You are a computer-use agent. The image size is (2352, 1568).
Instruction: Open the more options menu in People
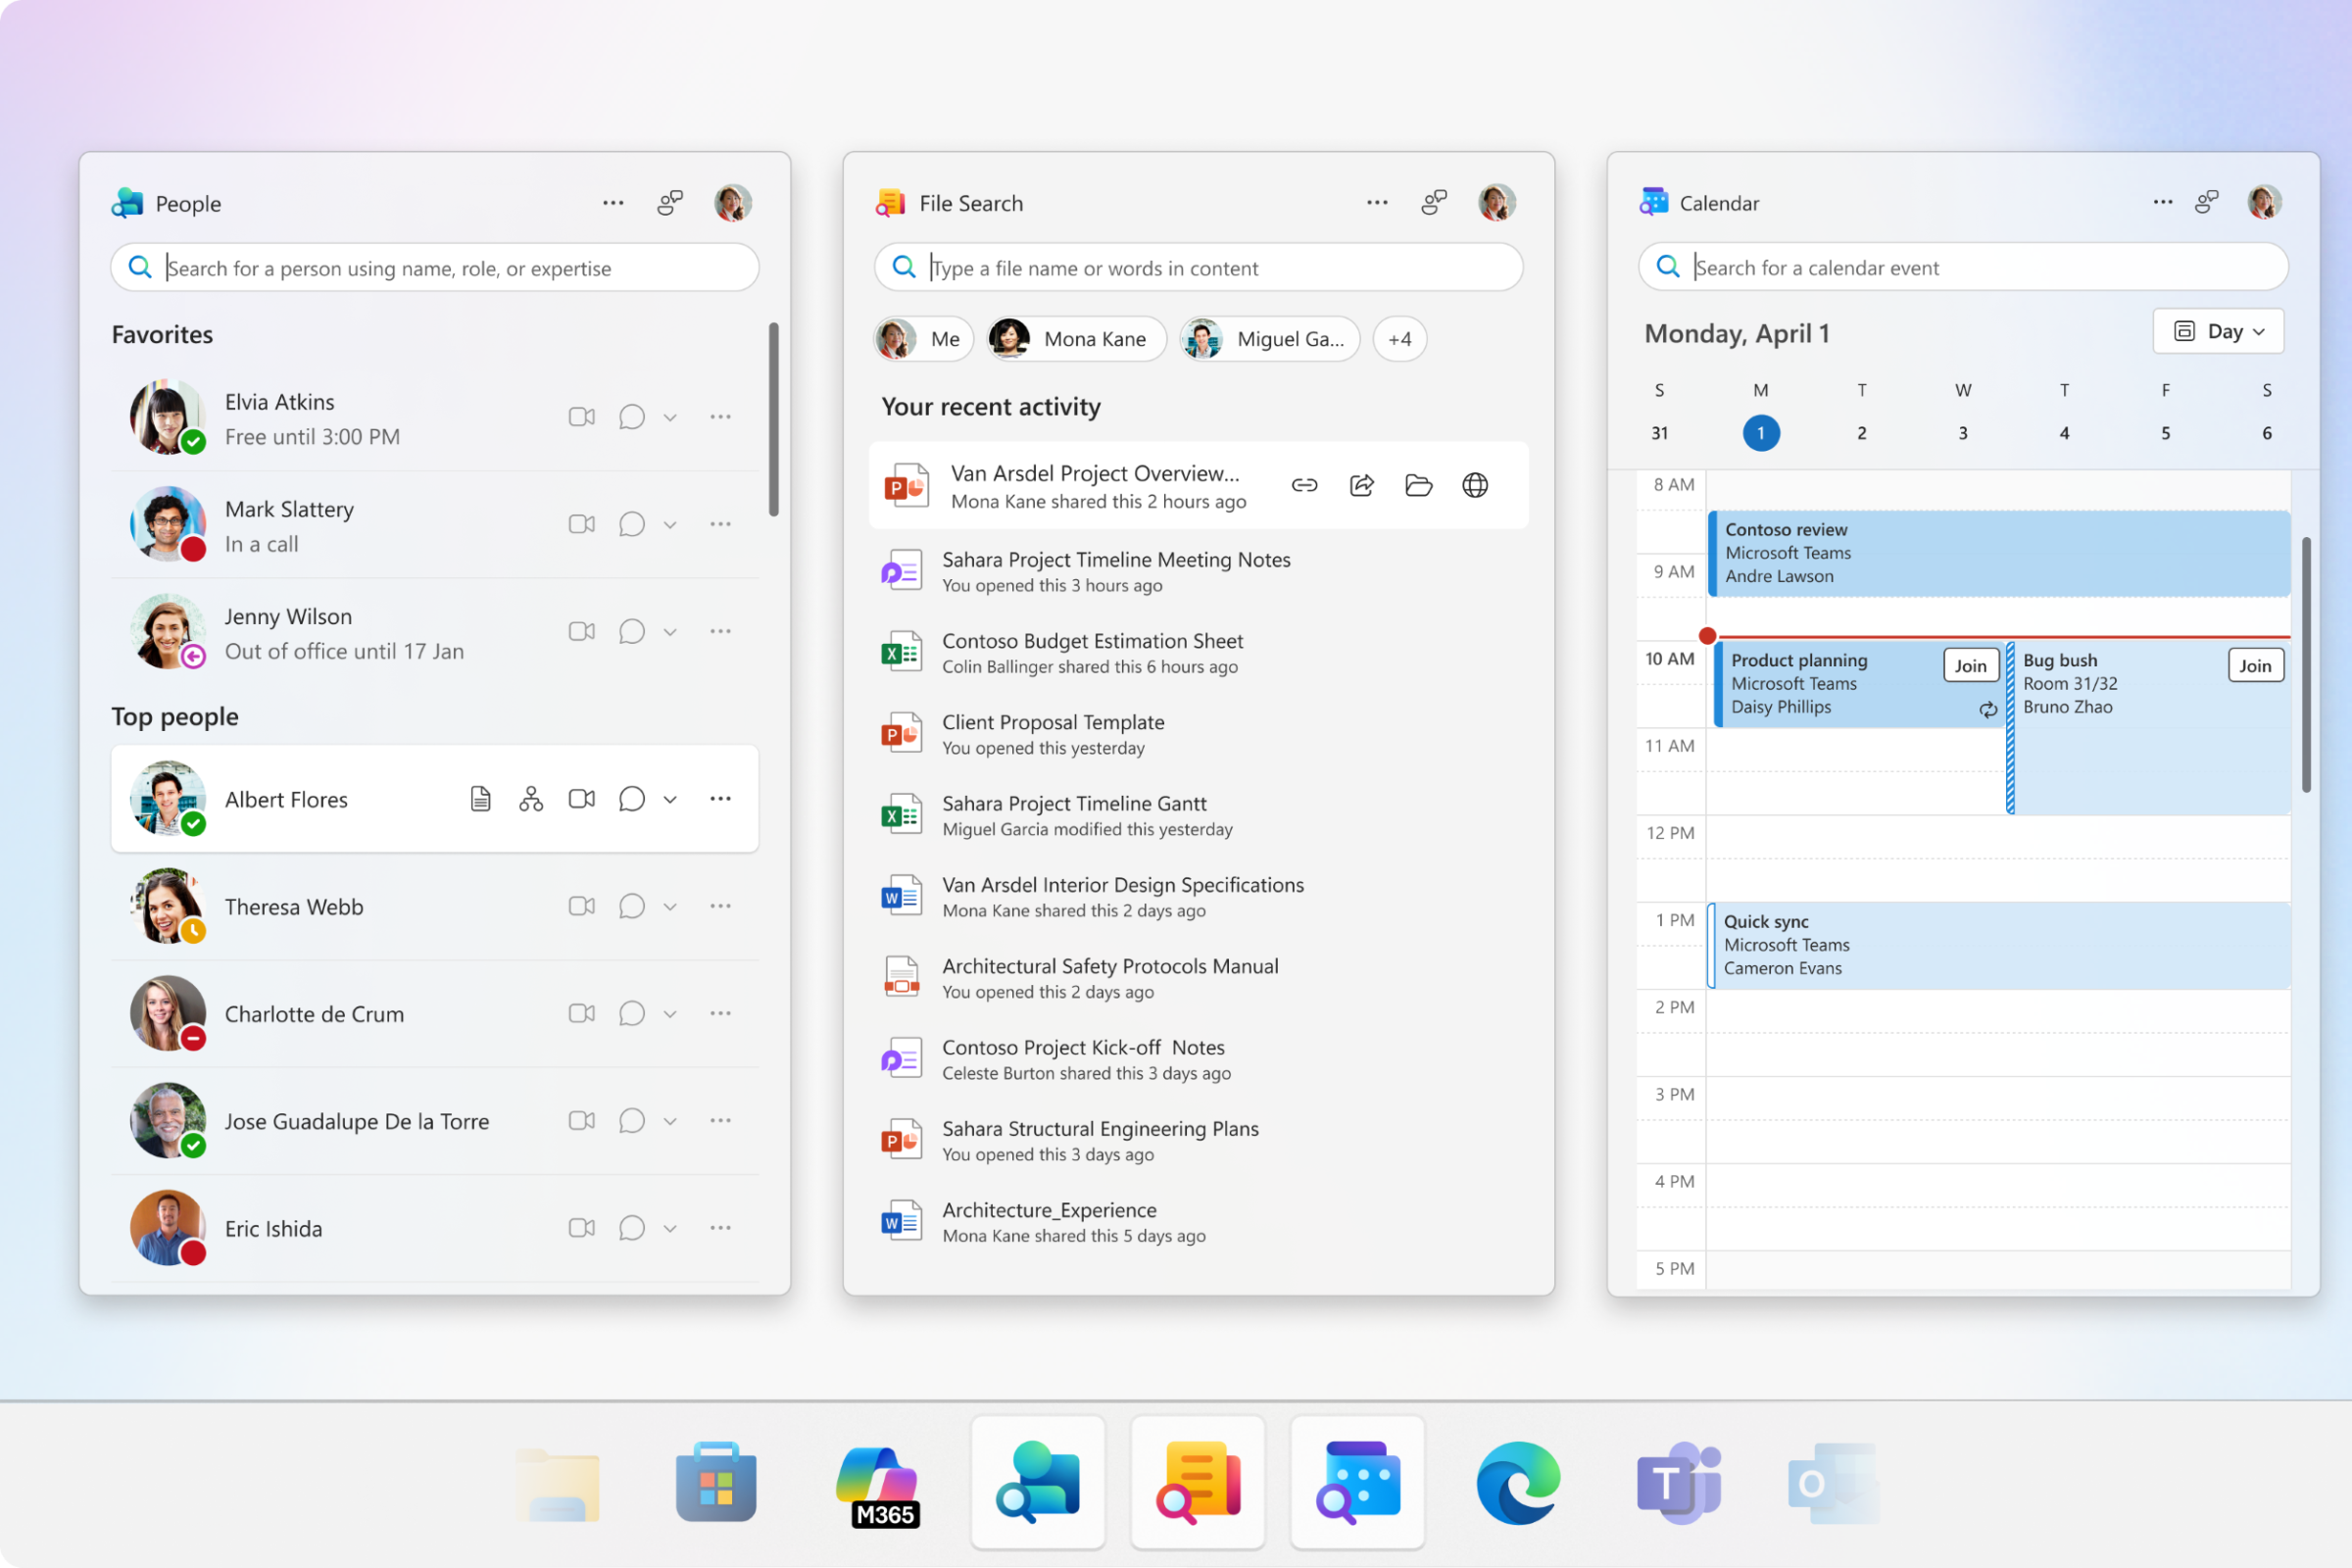tap(613, 202)
